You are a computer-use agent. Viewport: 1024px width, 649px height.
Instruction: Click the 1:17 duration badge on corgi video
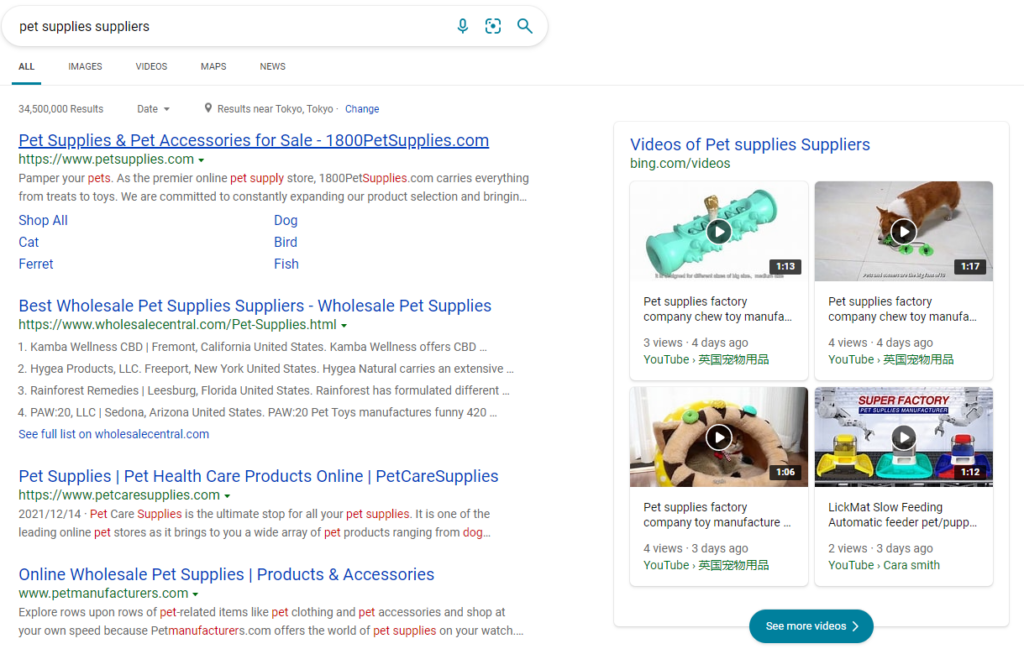click(x=970, y=266)
